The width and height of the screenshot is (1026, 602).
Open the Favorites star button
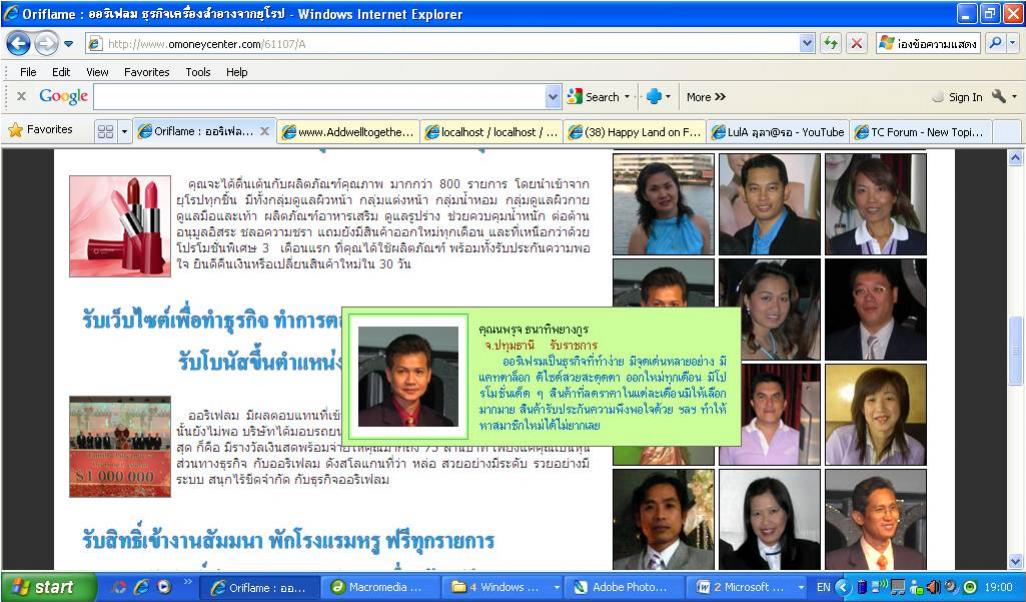(x=40, y=130)
